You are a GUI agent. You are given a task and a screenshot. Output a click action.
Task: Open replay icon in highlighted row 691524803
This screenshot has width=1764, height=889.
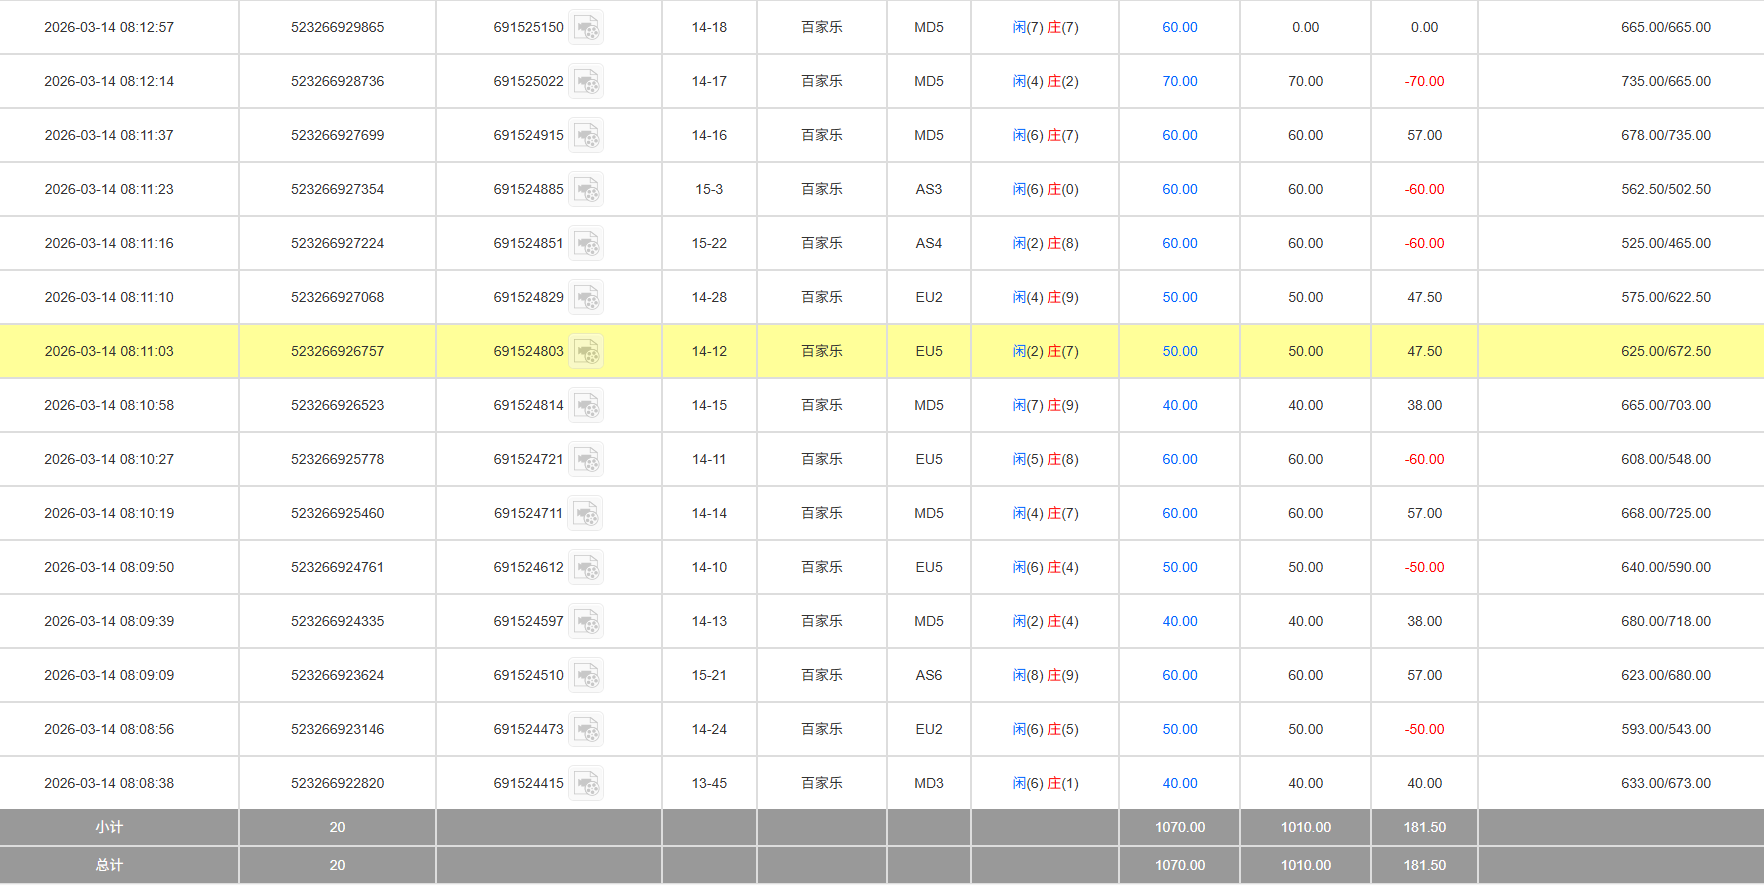(x=586, y=352)
